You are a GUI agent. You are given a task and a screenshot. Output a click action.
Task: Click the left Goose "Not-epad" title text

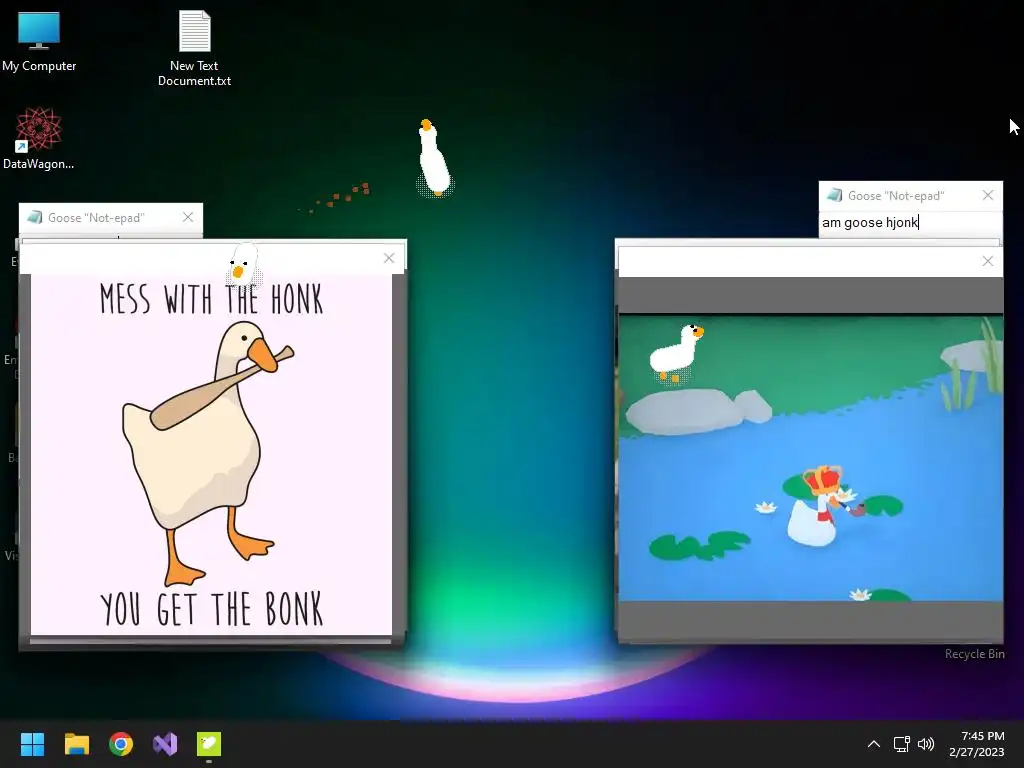[96, 217]
